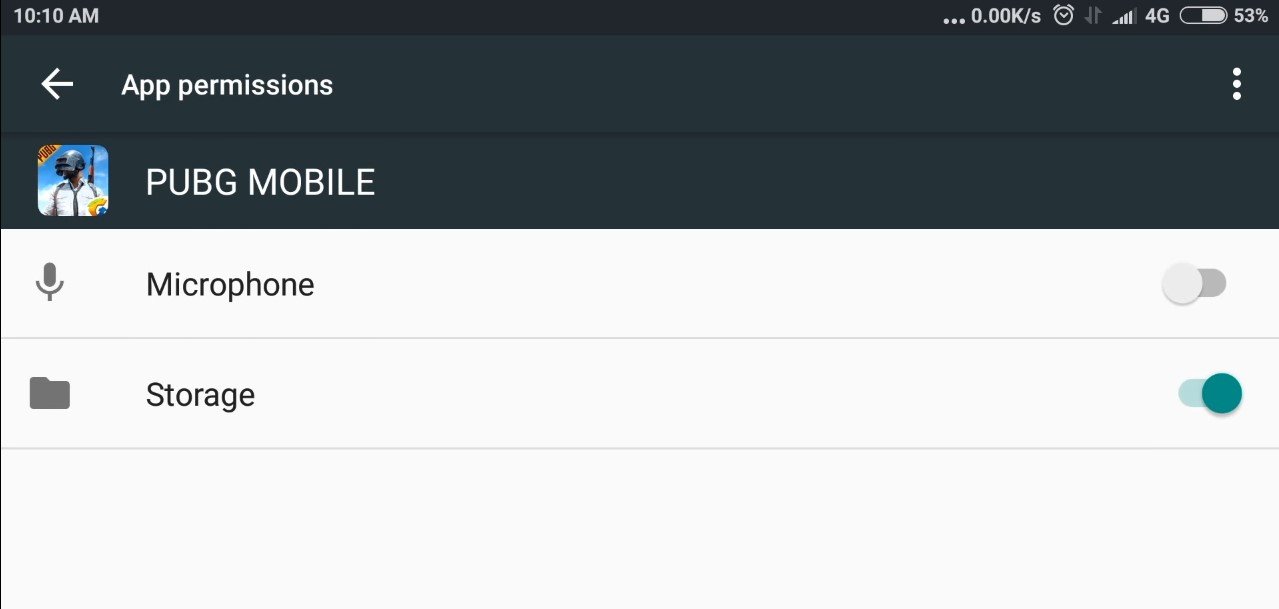Tap the battery level indicator
Viewport: 1279px width, 609px height.
click(1205, 15)
